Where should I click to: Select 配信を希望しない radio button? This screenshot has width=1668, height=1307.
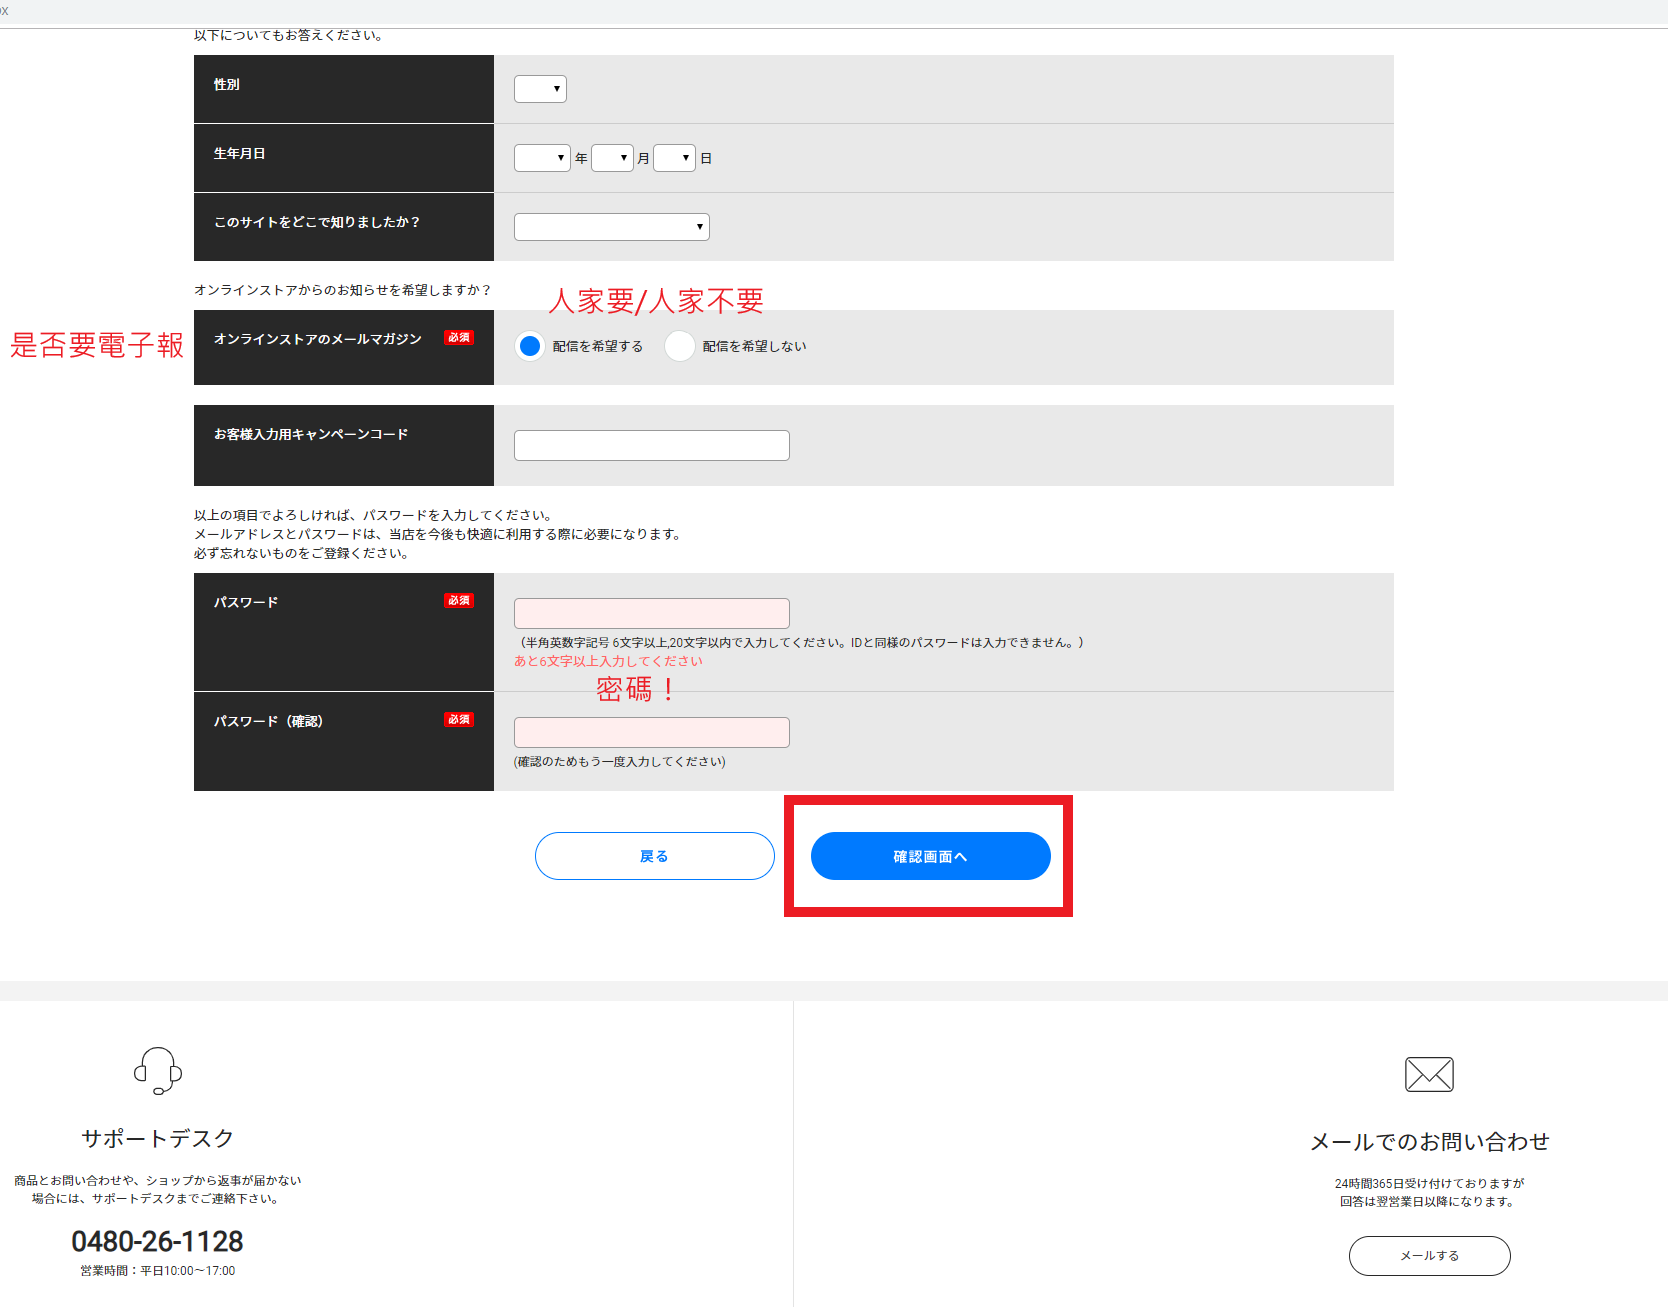pos(680,346)
